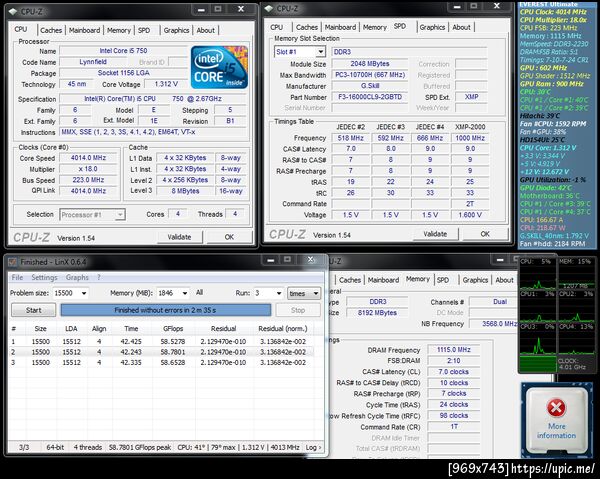Screen dimensions: 600x479
Task: Open Mainboard tab in bottom CPU-Z window
Action: coord(383,280)
